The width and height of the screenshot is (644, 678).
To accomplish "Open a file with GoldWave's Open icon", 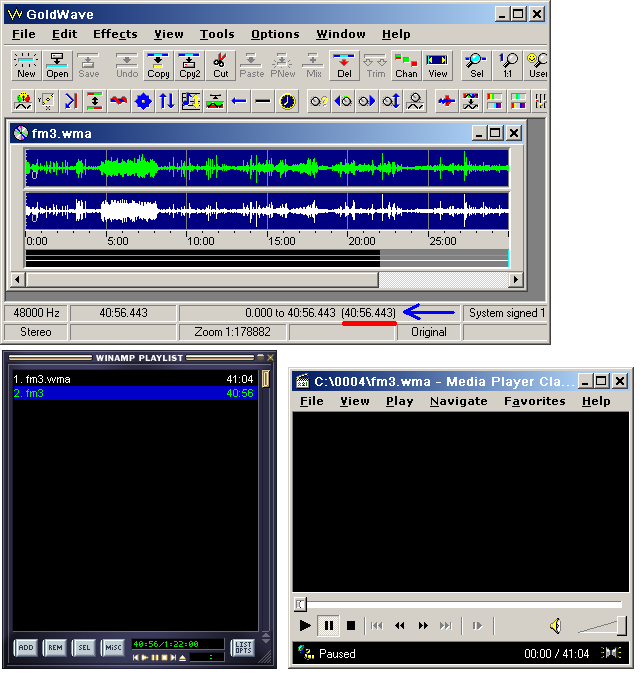I will click(x=57, y=65).
